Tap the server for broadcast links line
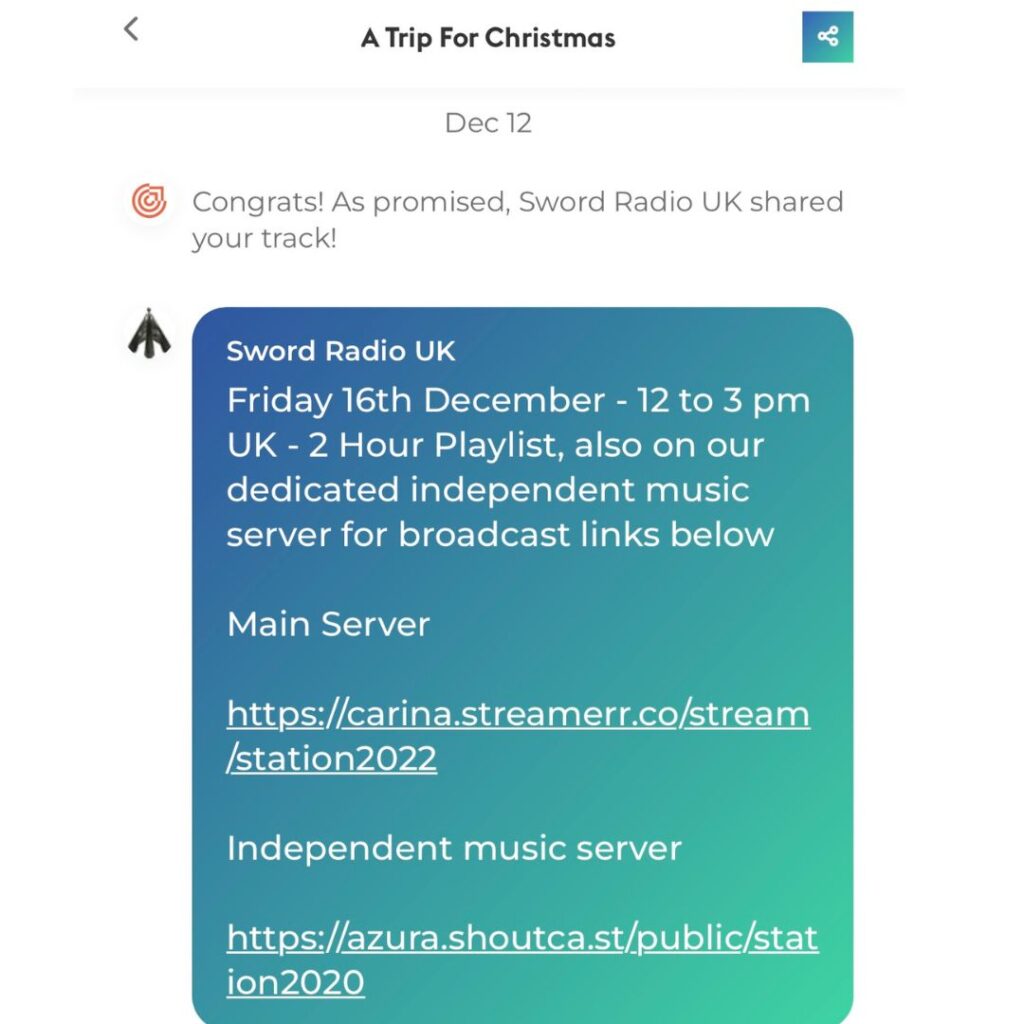The width and height of the screenshot is (1024, 1024). [x=500, y=534]
